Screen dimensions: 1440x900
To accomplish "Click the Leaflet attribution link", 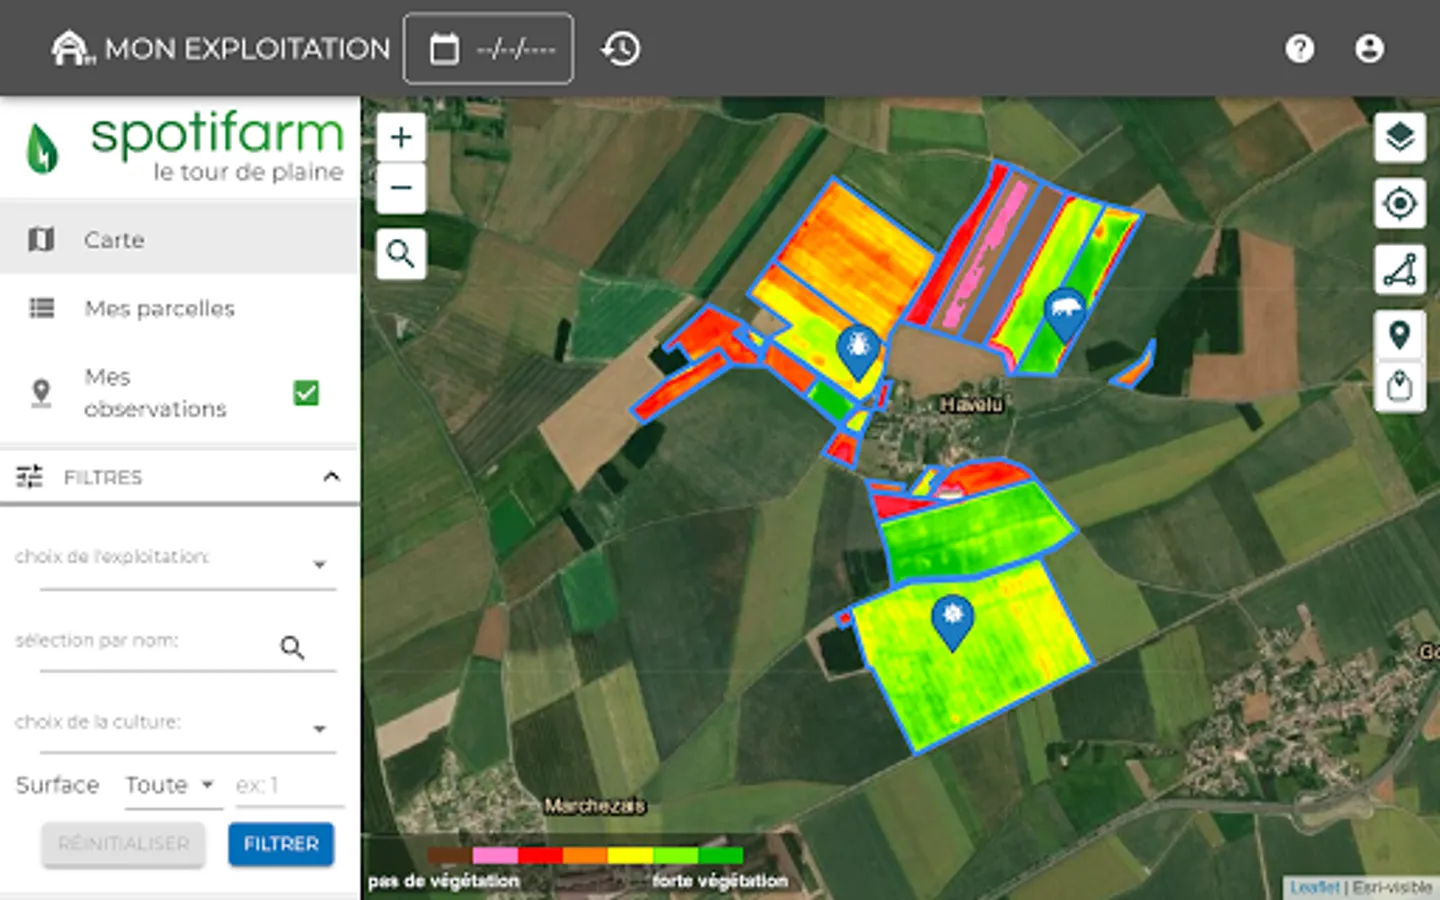I will (x=1314, y=887).
